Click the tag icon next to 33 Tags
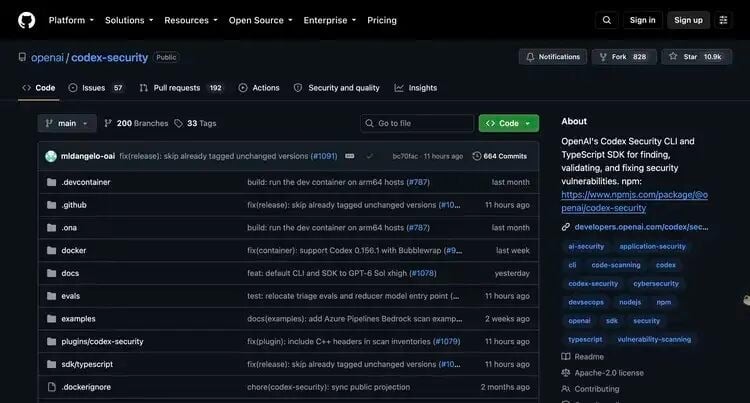Screen dimensions: 750x403 [x=178, y=123]
